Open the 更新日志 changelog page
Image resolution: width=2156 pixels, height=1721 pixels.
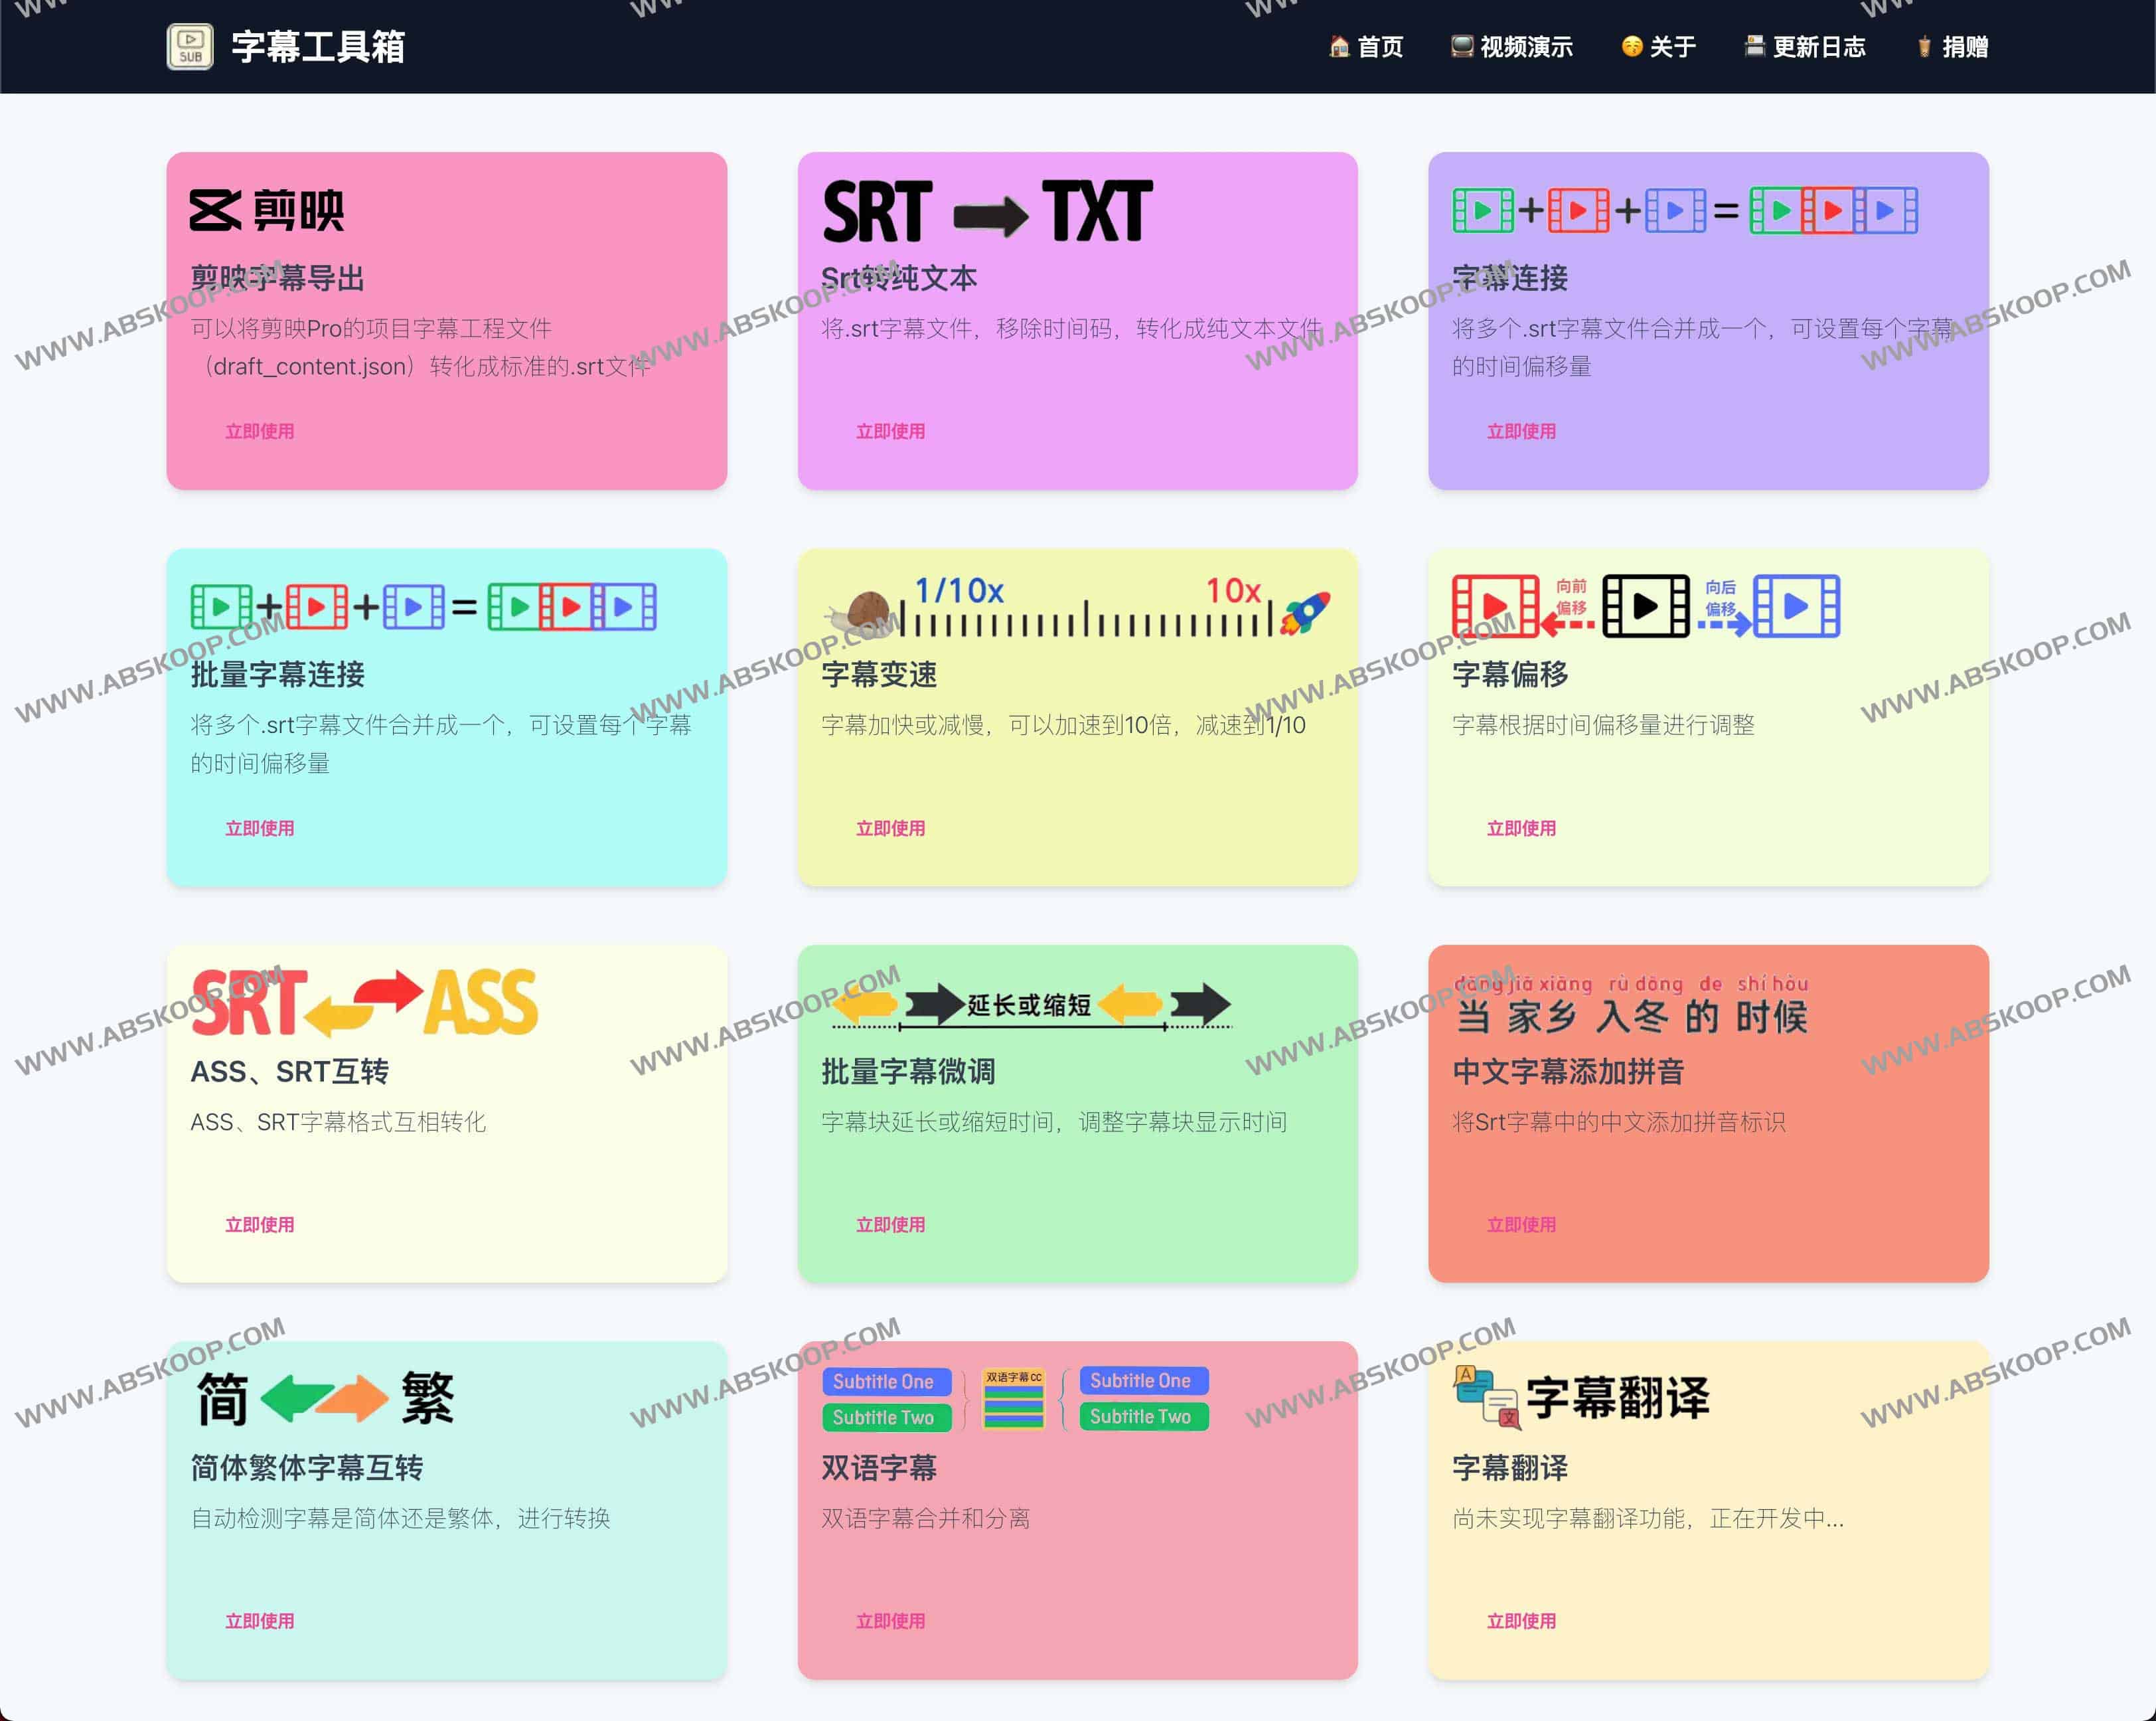point(1805,46)
